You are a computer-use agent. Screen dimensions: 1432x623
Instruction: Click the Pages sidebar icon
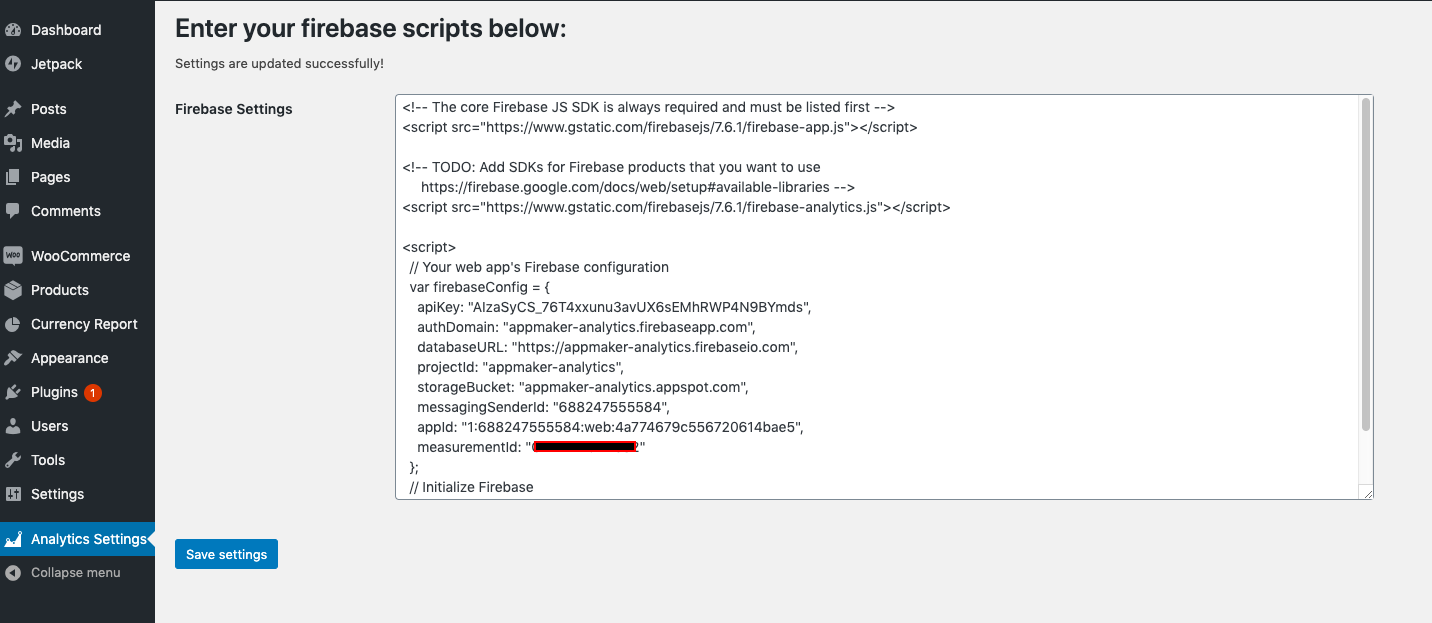pos(13,177)
